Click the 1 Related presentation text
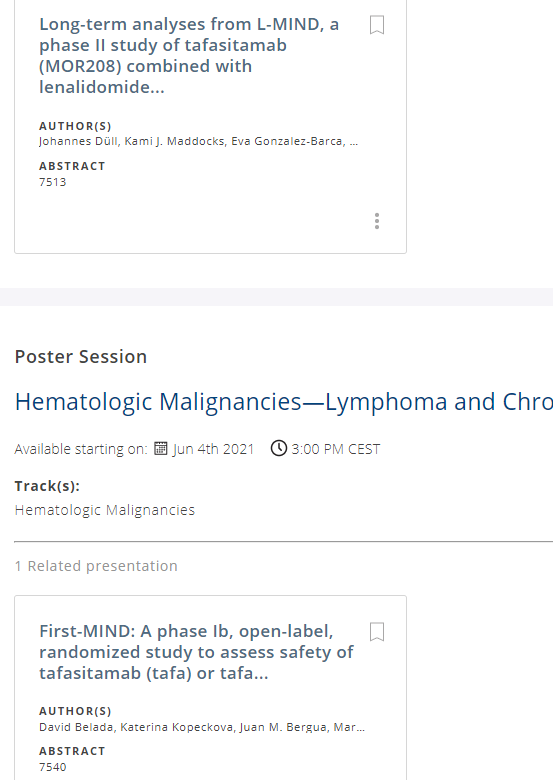 tap(96, 566)
